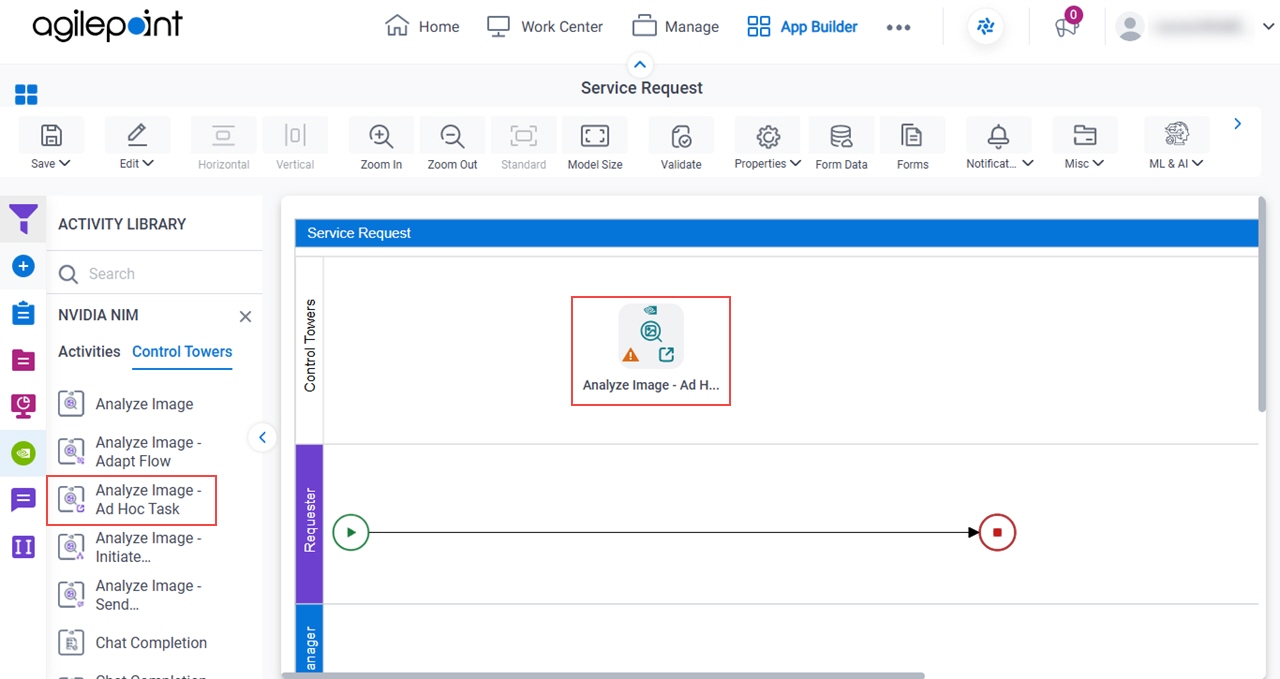Click the Zoom Out magnifier icon
Viewport: 1280px width, 679px height.
tap(452, 136)
